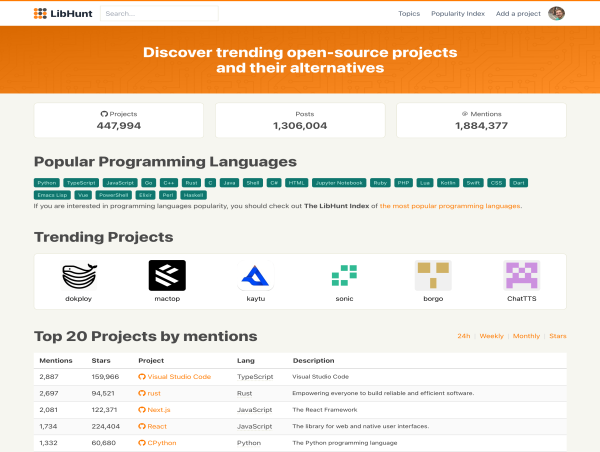Open the Popularity Index page
This screenshot has width=600, height=452.
tap(458, 13)
